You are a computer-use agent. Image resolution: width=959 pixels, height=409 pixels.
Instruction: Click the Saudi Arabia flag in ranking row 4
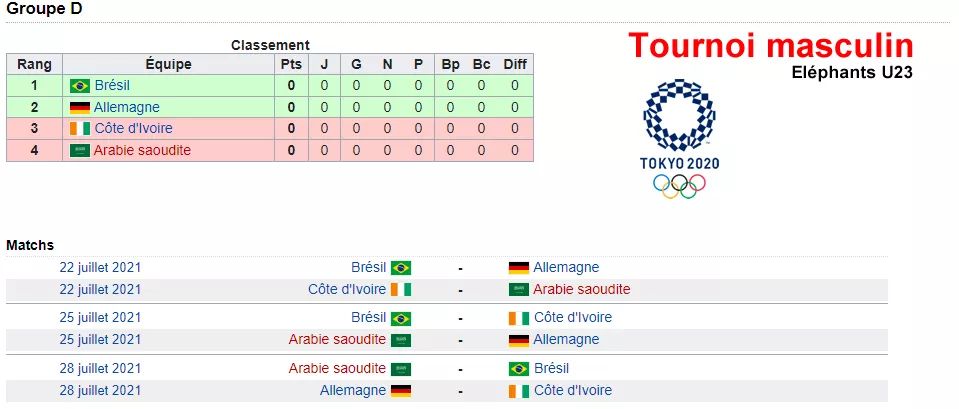80,151
